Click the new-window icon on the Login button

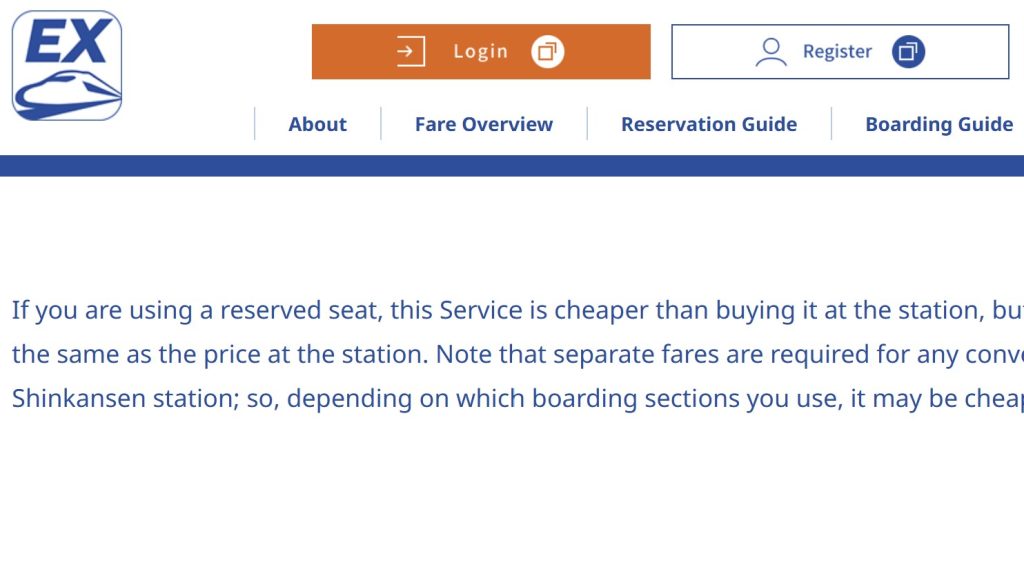click(x=547, y=52)
